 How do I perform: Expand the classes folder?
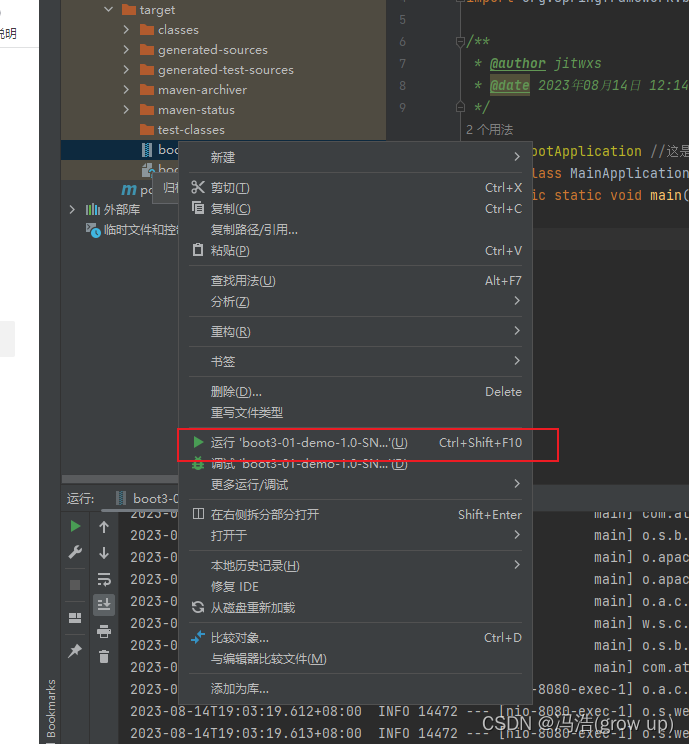coord(126,29)
